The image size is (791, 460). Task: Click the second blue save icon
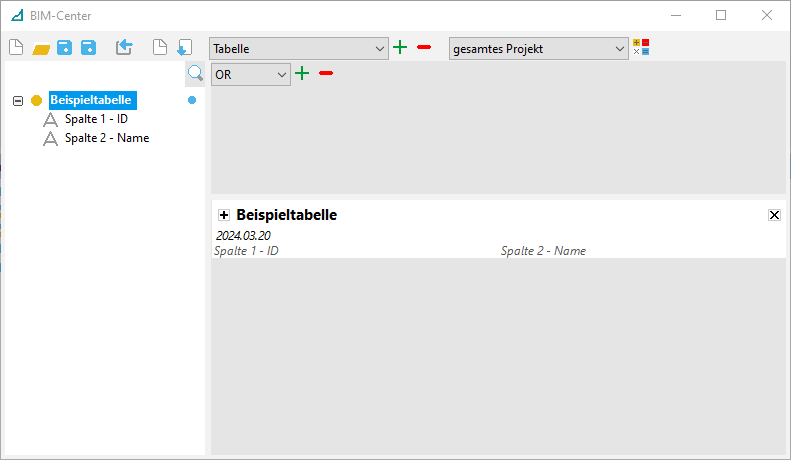(x=88, y=47)
